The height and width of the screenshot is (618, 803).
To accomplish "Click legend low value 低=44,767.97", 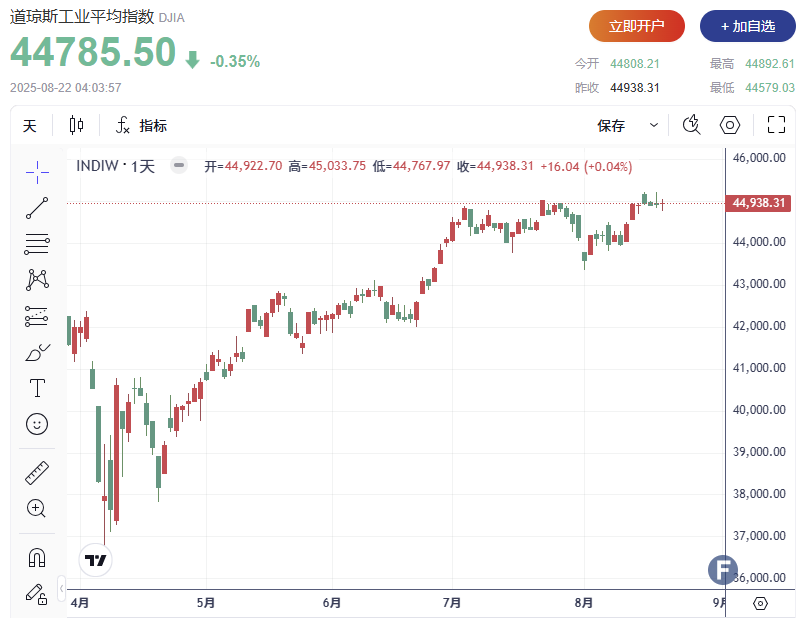I will click(411, 166).
